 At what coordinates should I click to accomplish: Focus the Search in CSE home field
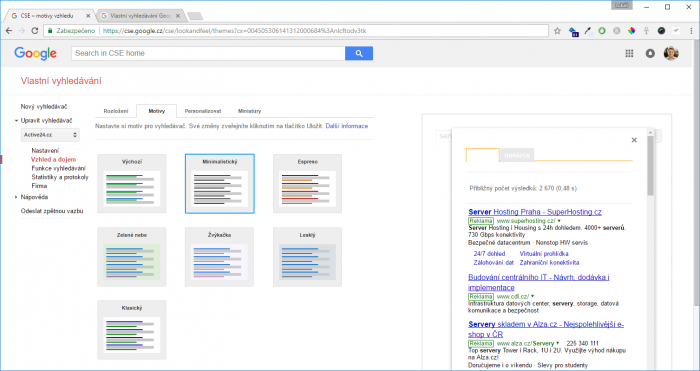[x=208, y=53]
